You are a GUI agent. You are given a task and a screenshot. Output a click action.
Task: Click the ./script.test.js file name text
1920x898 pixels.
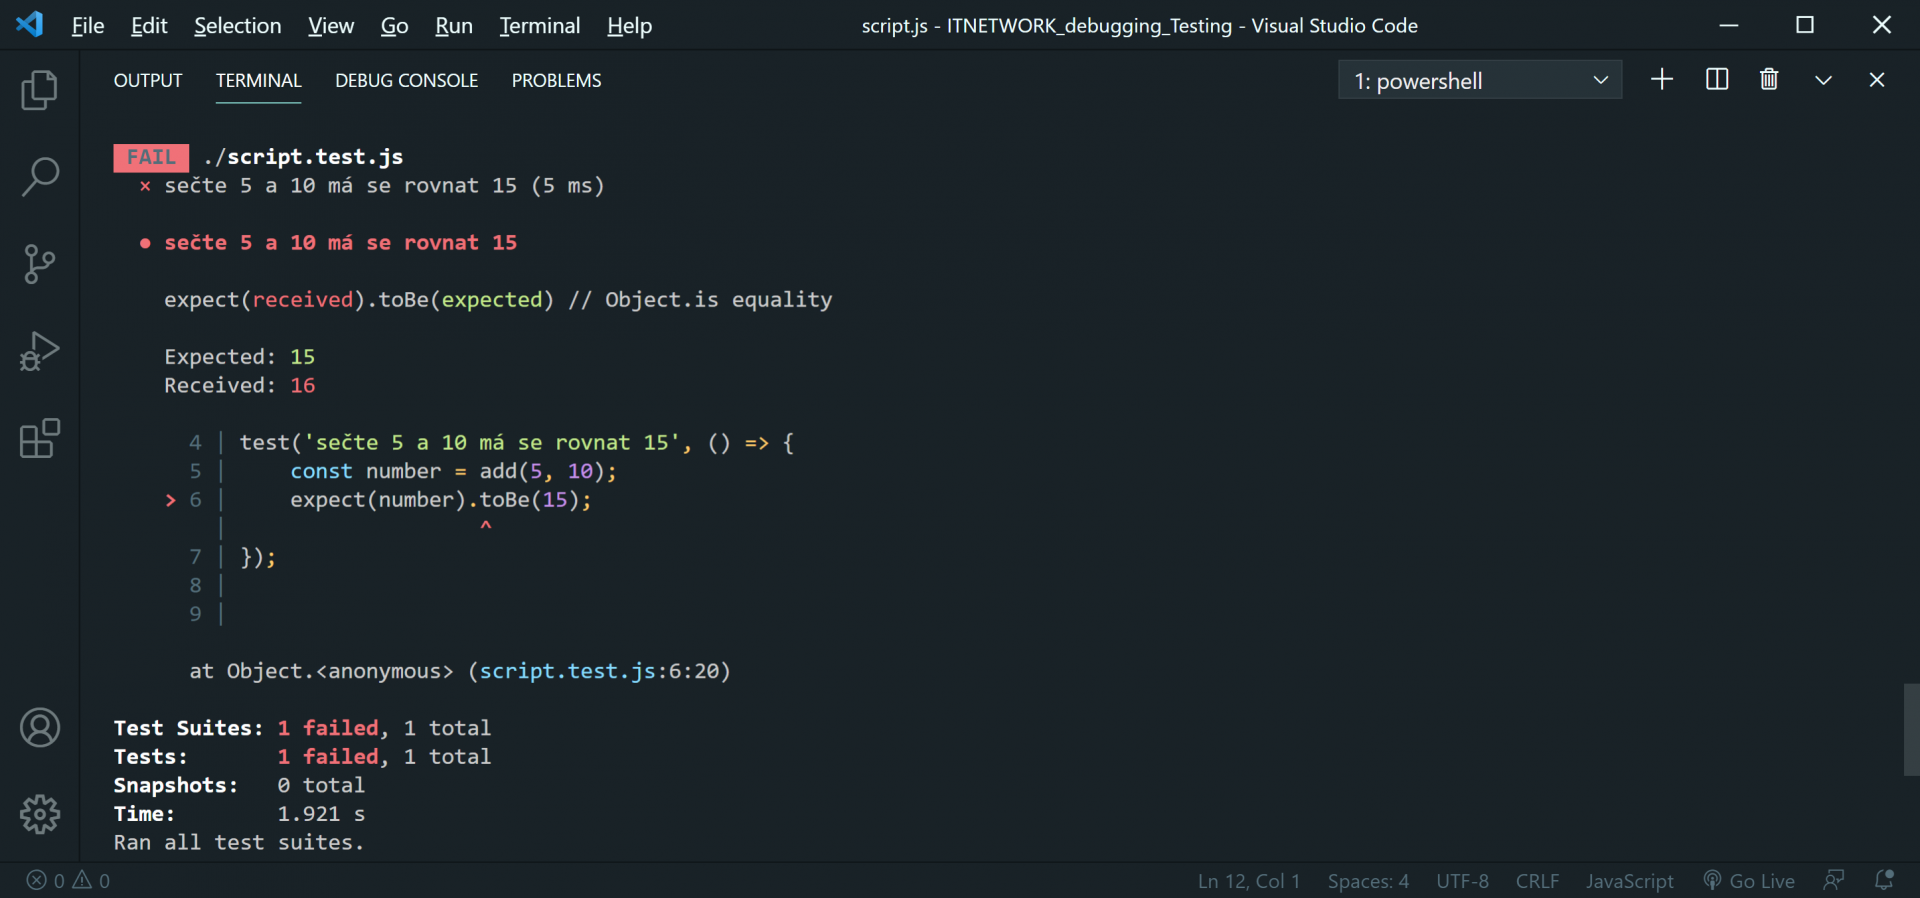click(x=303, y=157)
